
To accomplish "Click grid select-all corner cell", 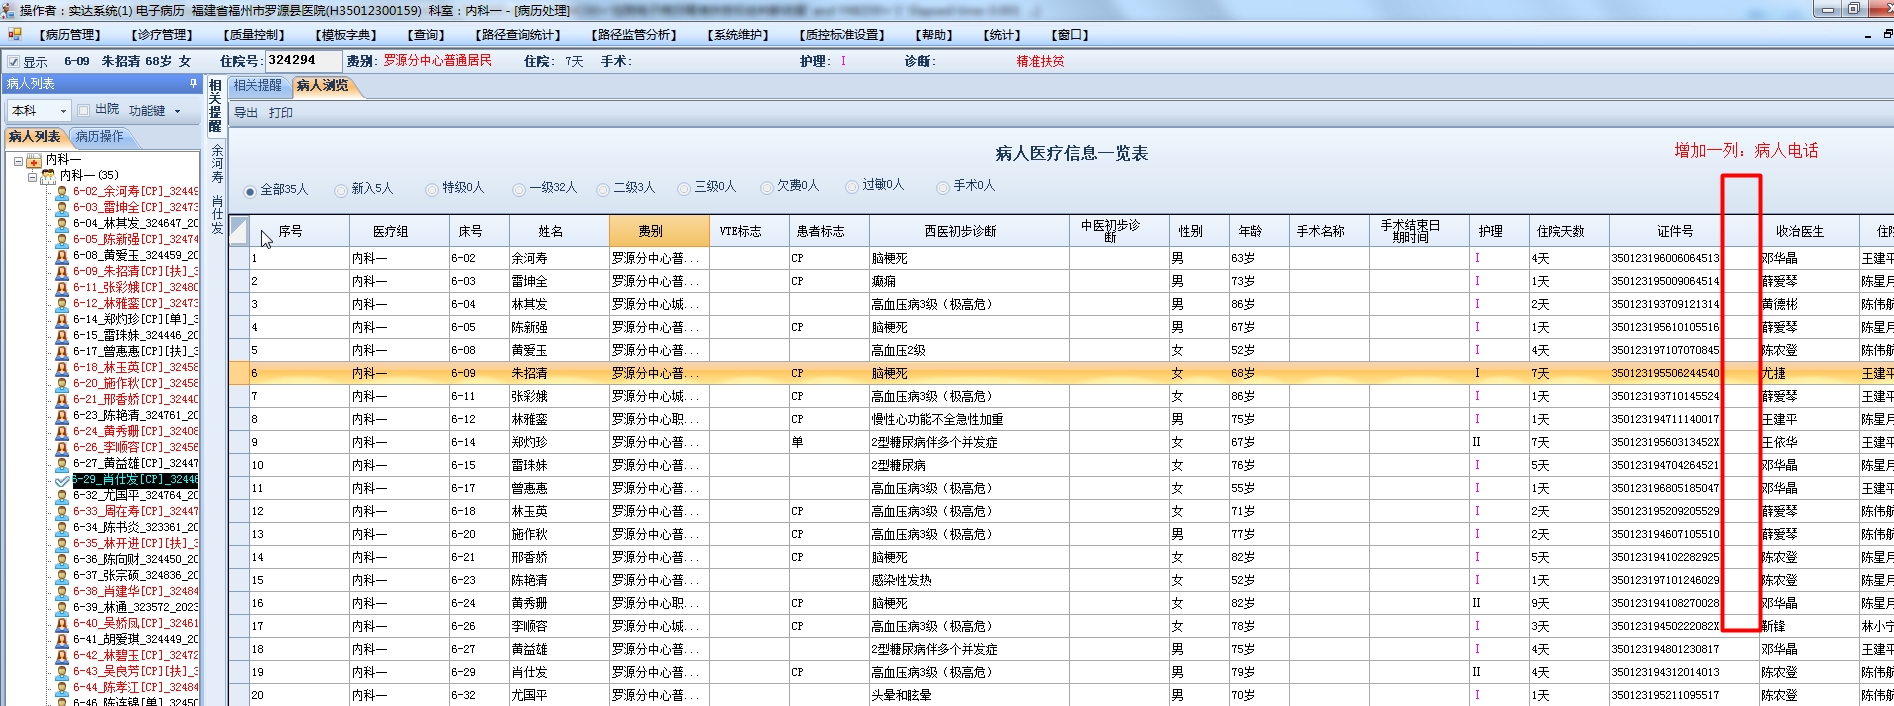I will pyautogui.click(x=239, y=231).
